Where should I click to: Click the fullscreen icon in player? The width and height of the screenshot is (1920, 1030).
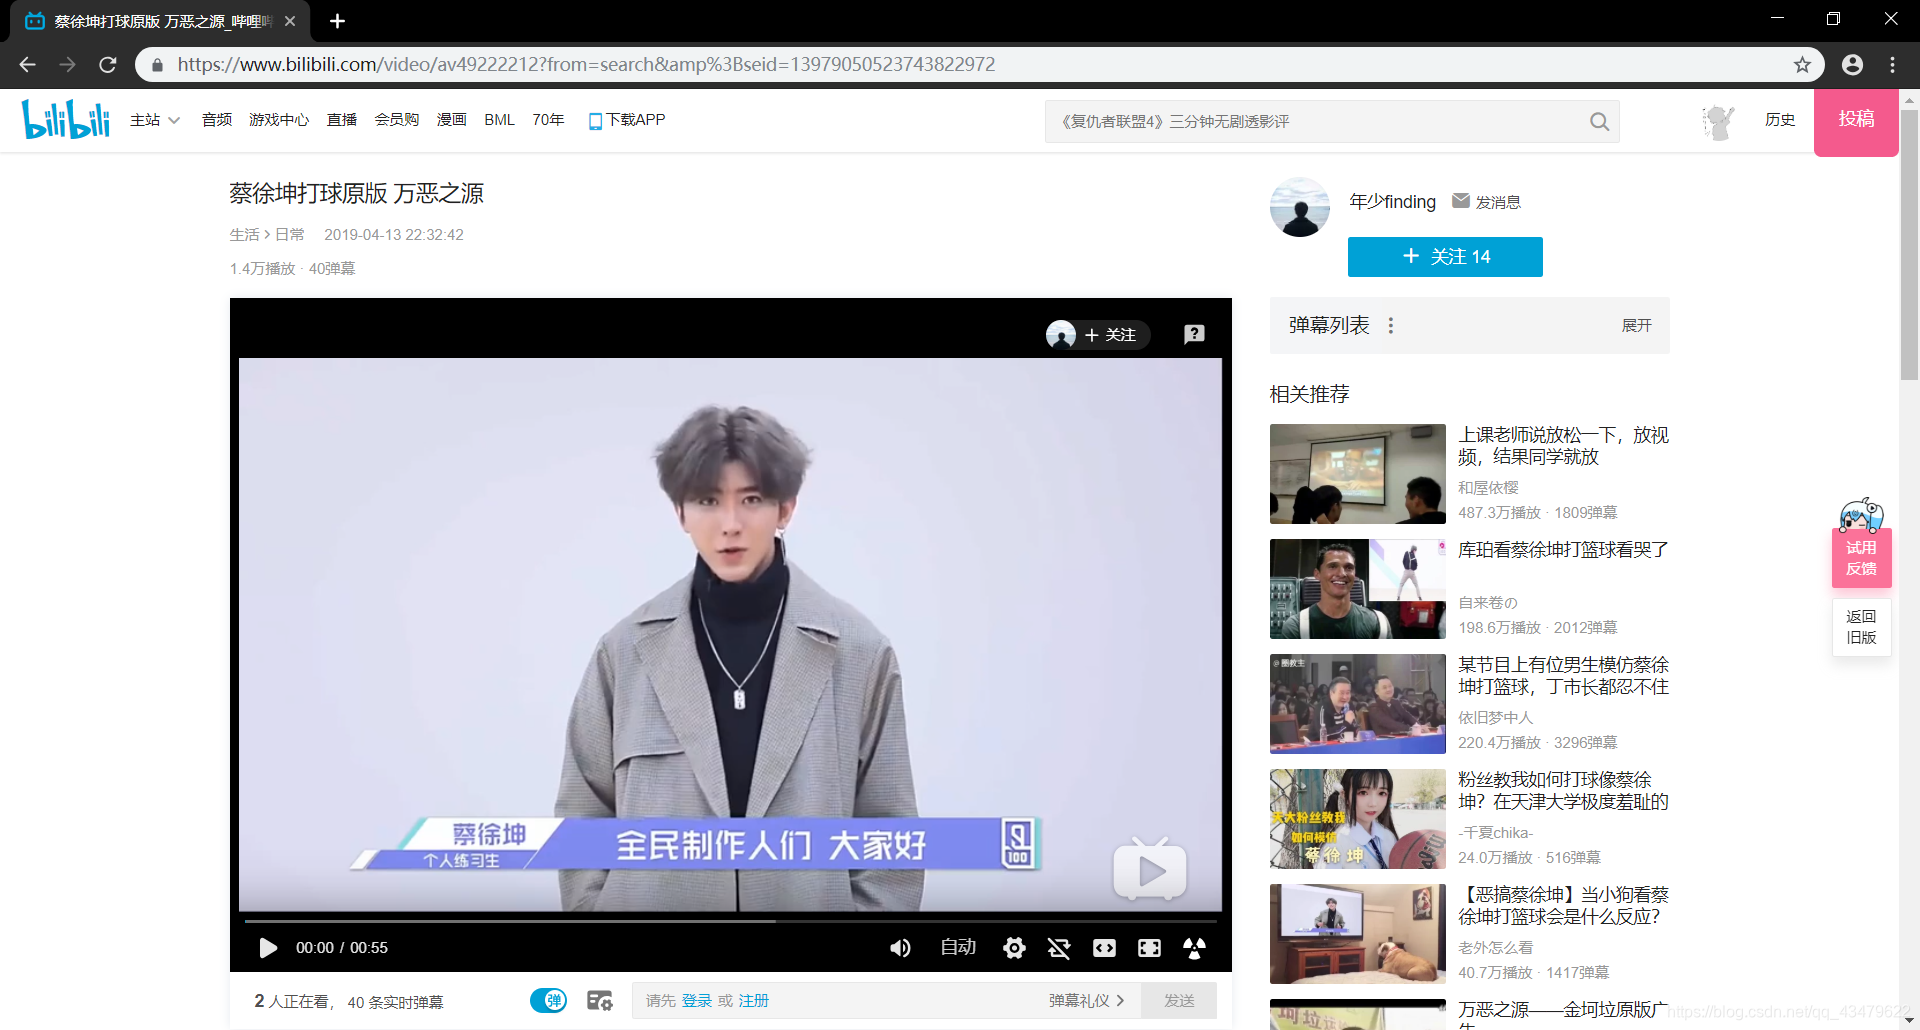click(1194, 947)
